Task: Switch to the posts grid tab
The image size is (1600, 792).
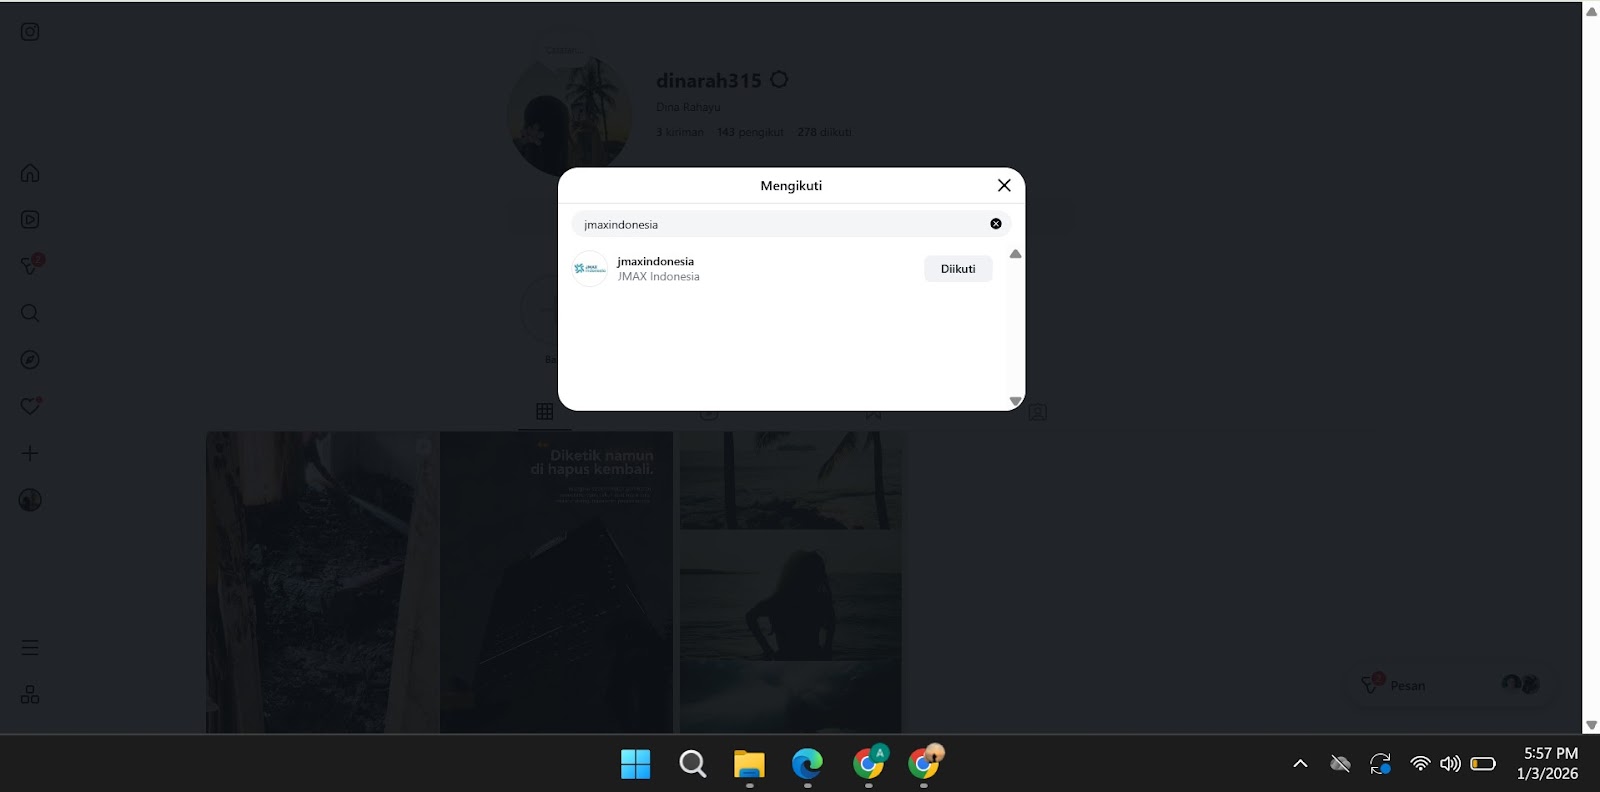Action: (x=545, y=411)
